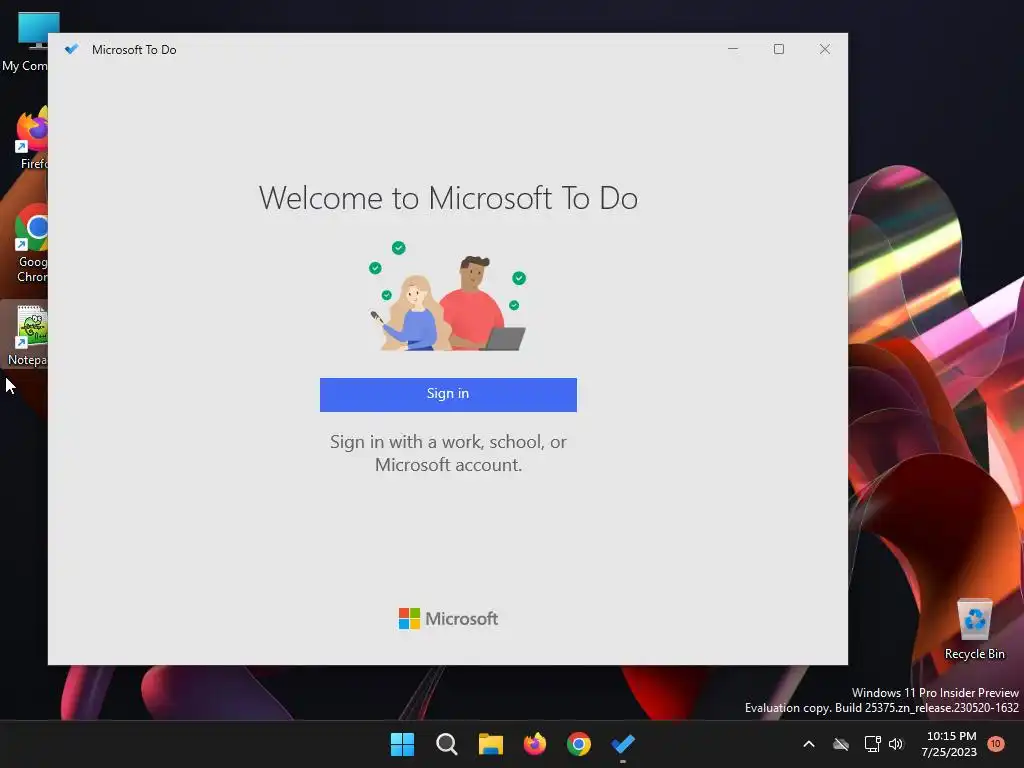This screenshot has height=768, width=1024.
Task: Click the Microsoft To Do title bar checkmark icon
Action: (x=72, y=49)
